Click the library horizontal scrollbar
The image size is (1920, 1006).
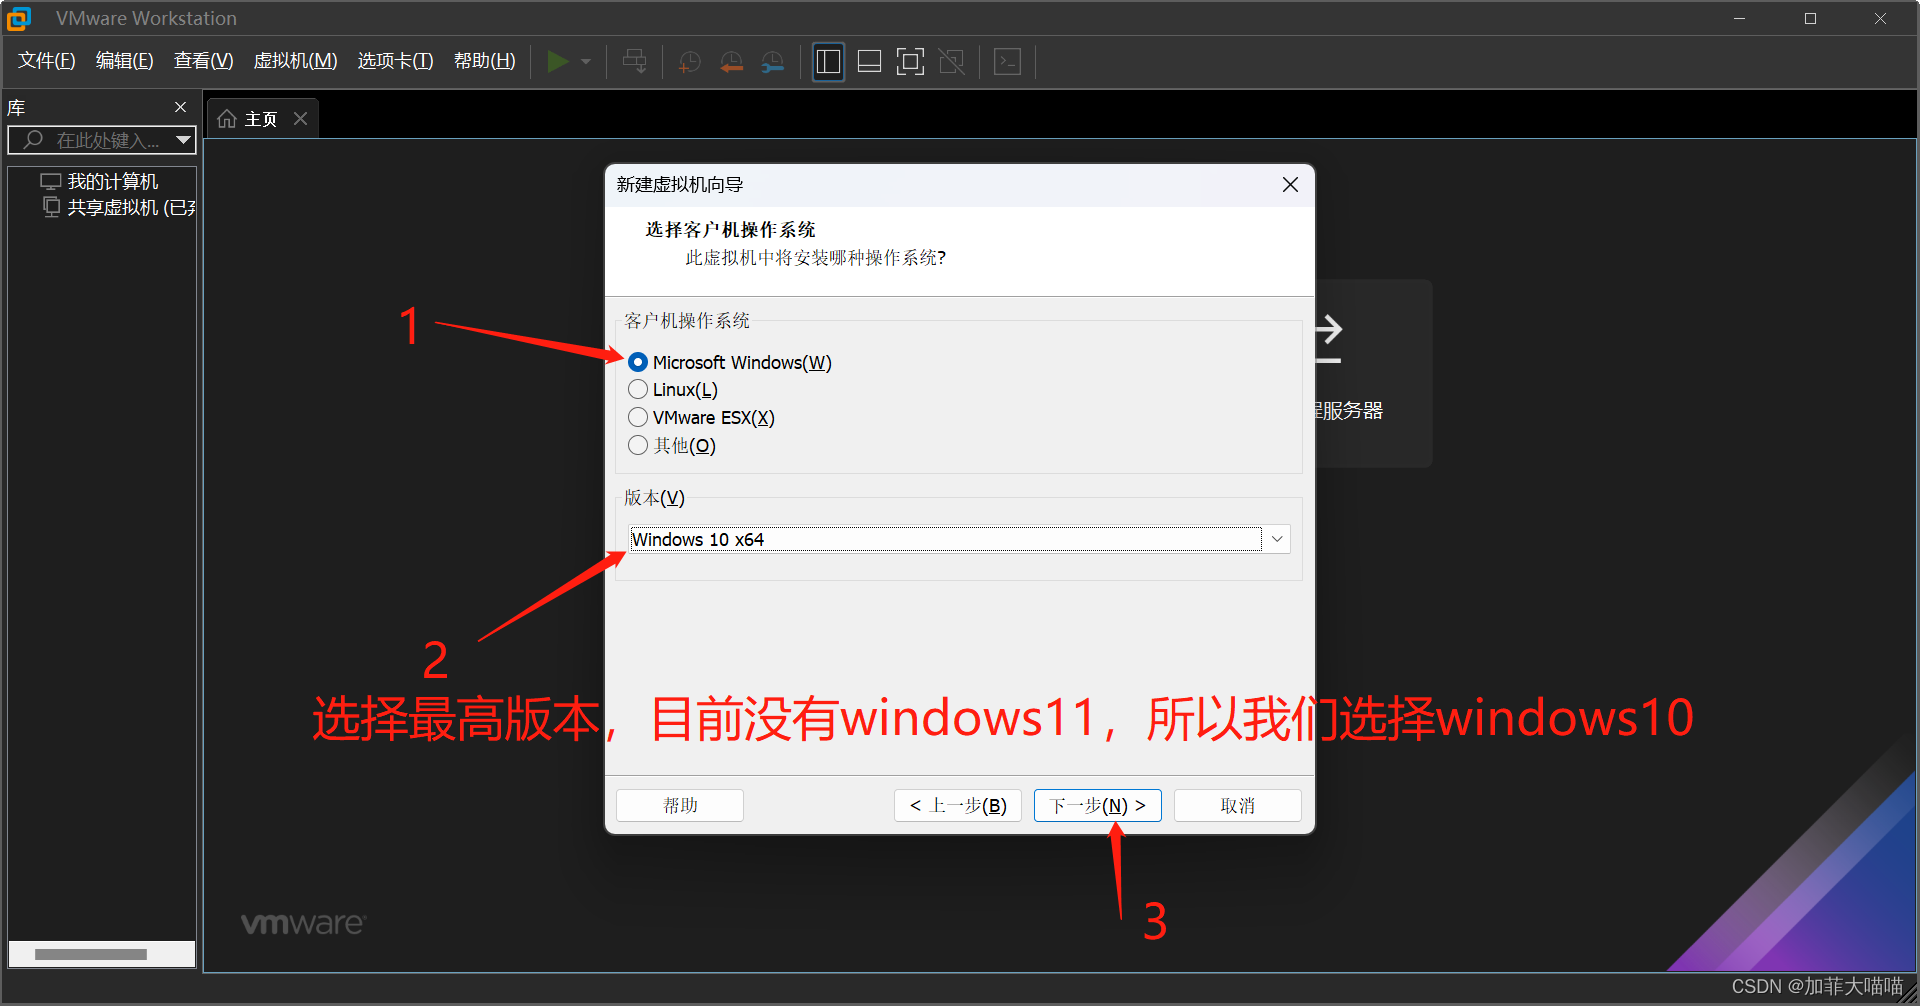tap(91, 954)
